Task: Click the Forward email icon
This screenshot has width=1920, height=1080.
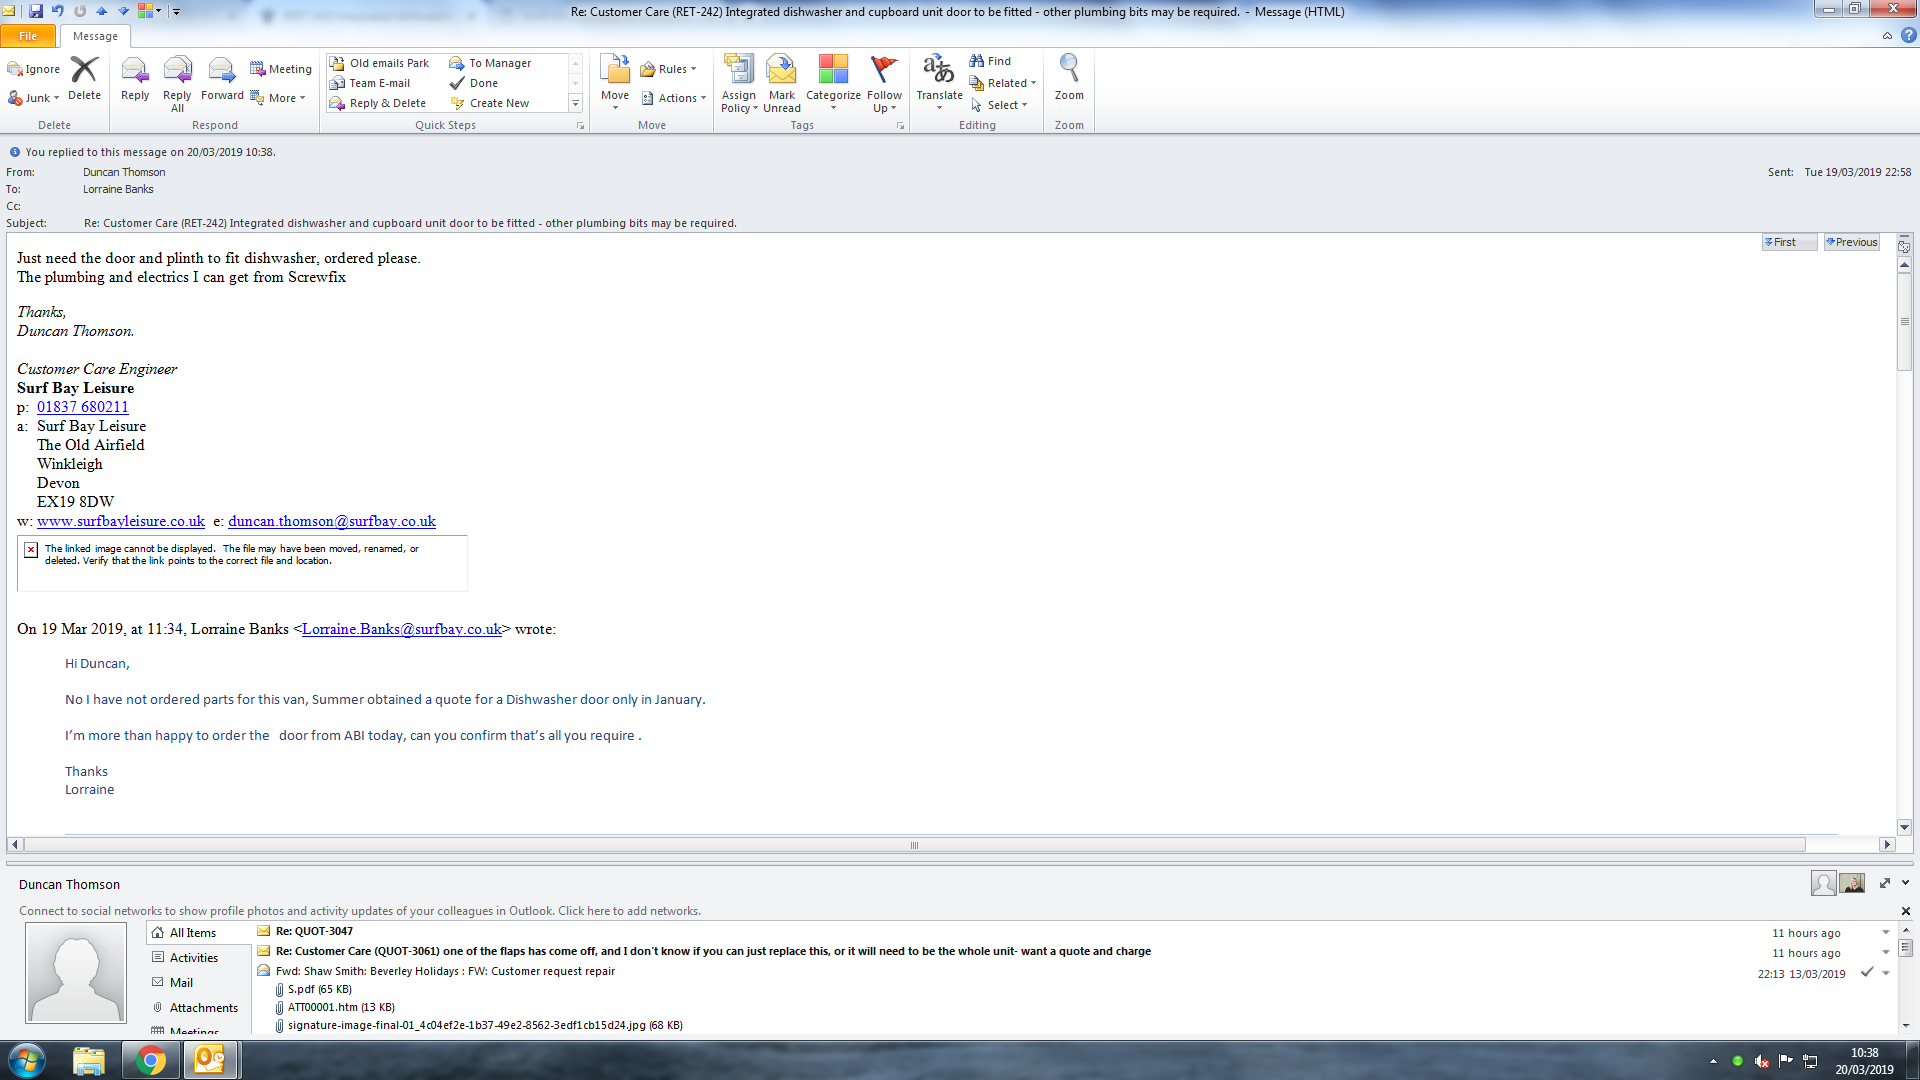Action: (221, 72)
